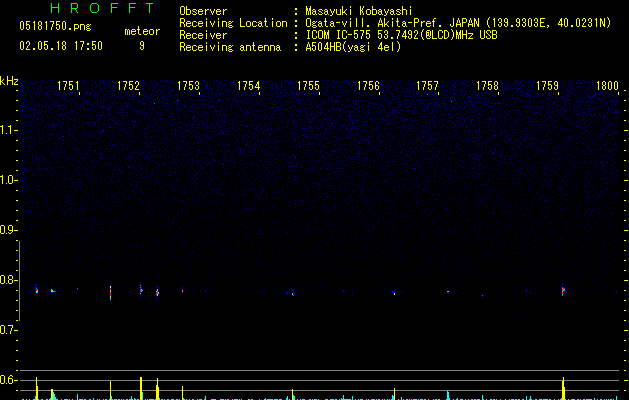This screenshot has height=400, width=629.
Task: Click the kHz axis unit label
Action: point(9,81)
